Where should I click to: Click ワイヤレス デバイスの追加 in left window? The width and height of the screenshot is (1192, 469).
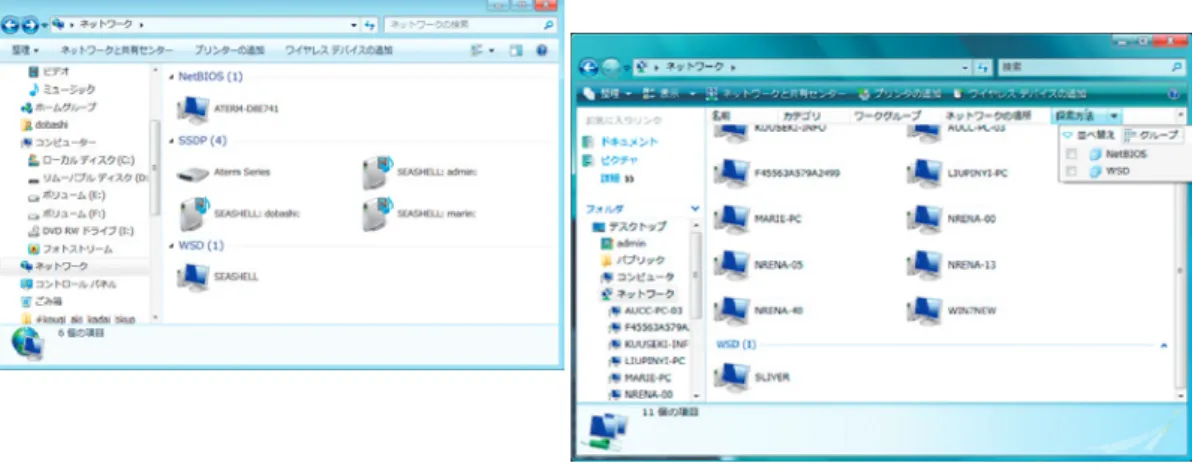tap(339, 50)
